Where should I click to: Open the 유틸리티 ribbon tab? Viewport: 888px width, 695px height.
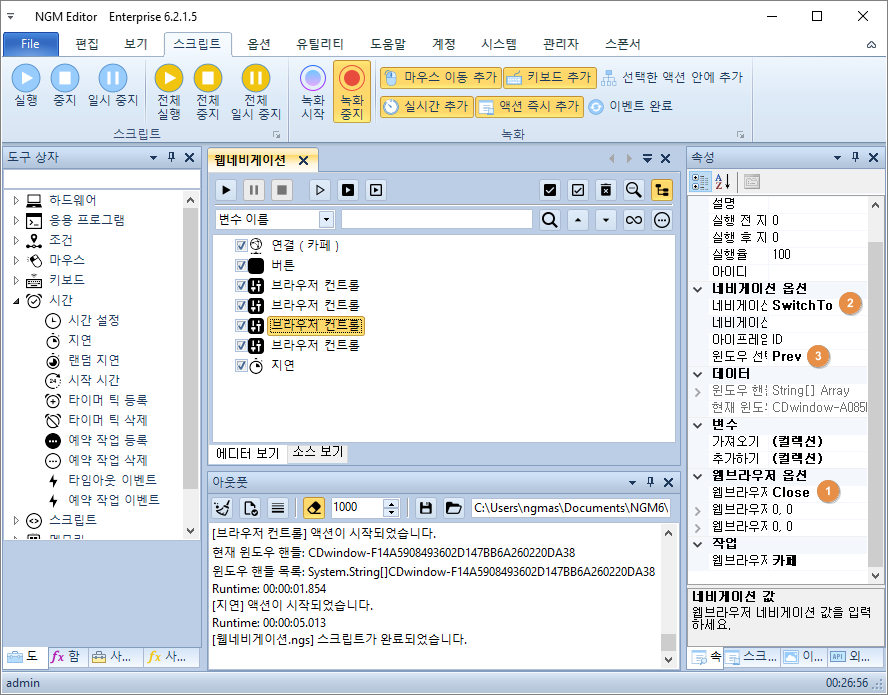(319, 44)
